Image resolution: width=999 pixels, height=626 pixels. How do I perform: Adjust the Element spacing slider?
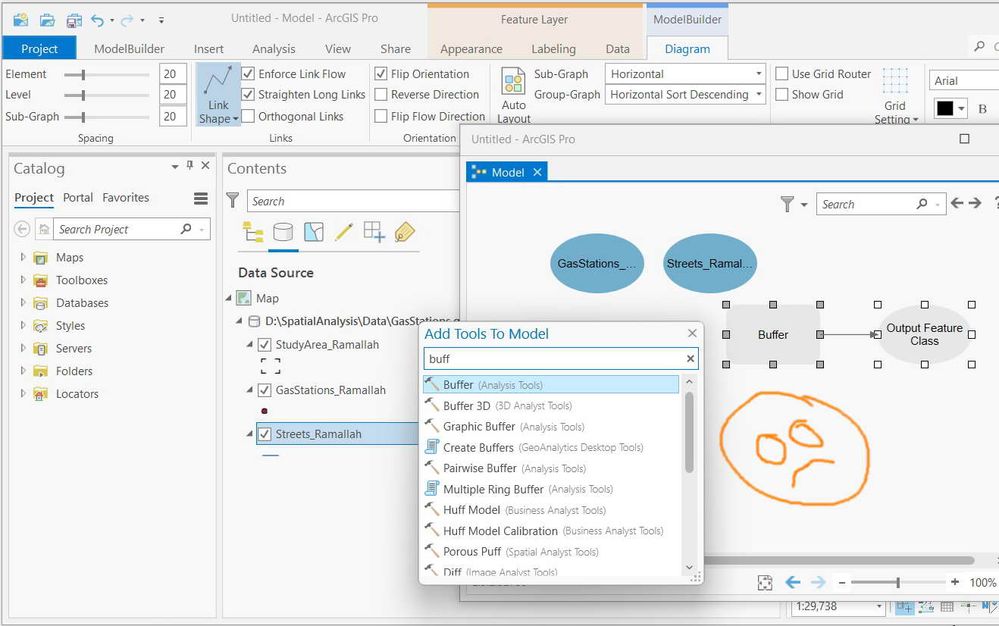(x=83, y=75)
